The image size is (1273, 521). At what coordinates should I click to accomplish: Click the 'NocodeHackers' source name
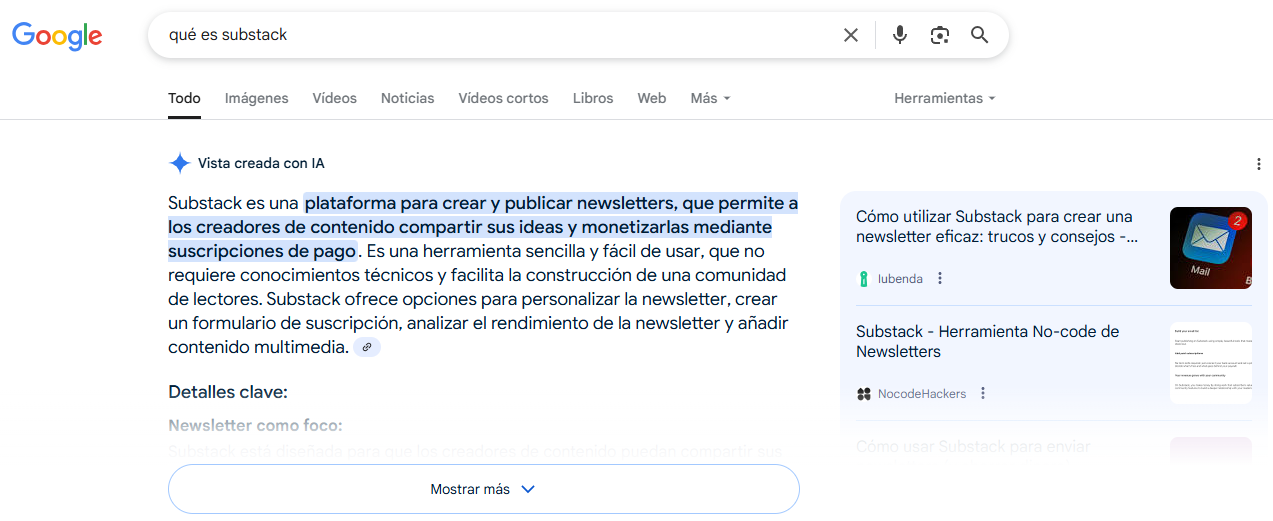pos(922,394)
